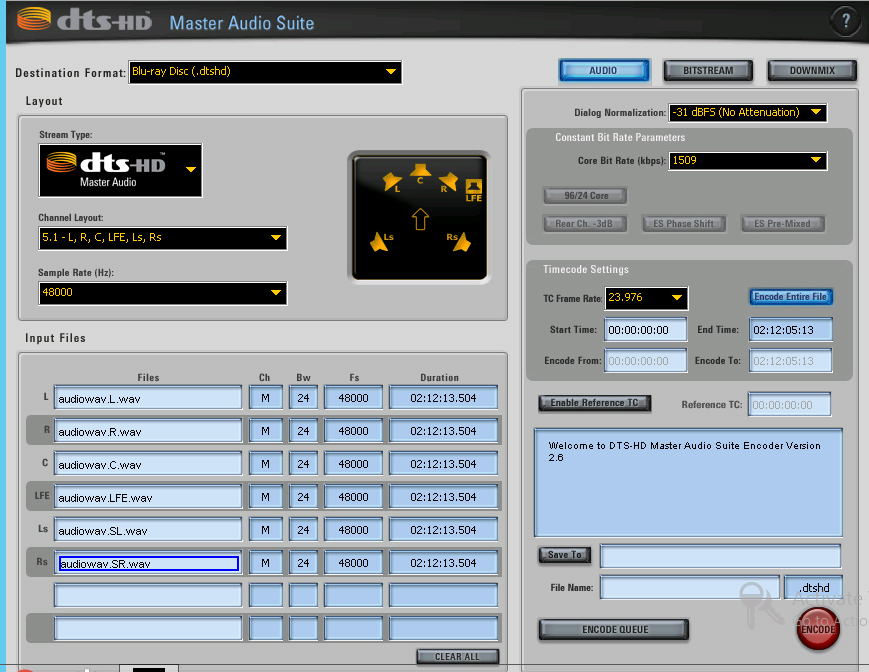Viewport: 869px width, 672px height.
Task: Click the Left surround Ls speaker icon
Action: (x=381, y=242)
